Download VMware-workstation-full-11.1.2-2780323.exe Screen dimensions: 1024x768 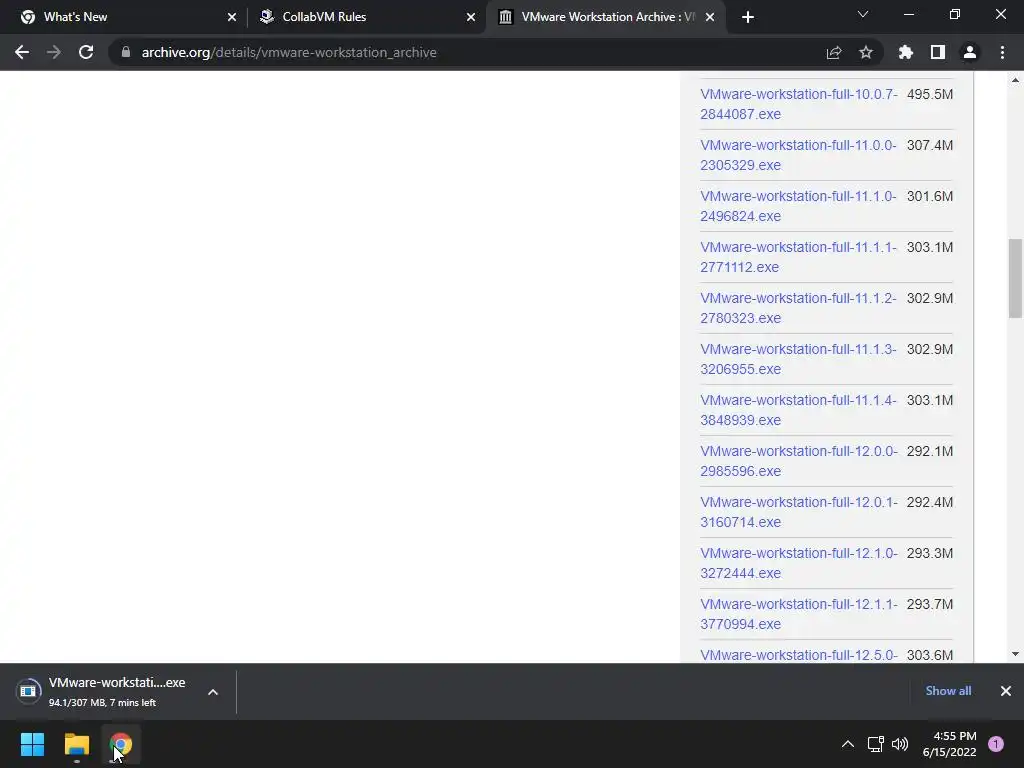click(x=798, y=308)
